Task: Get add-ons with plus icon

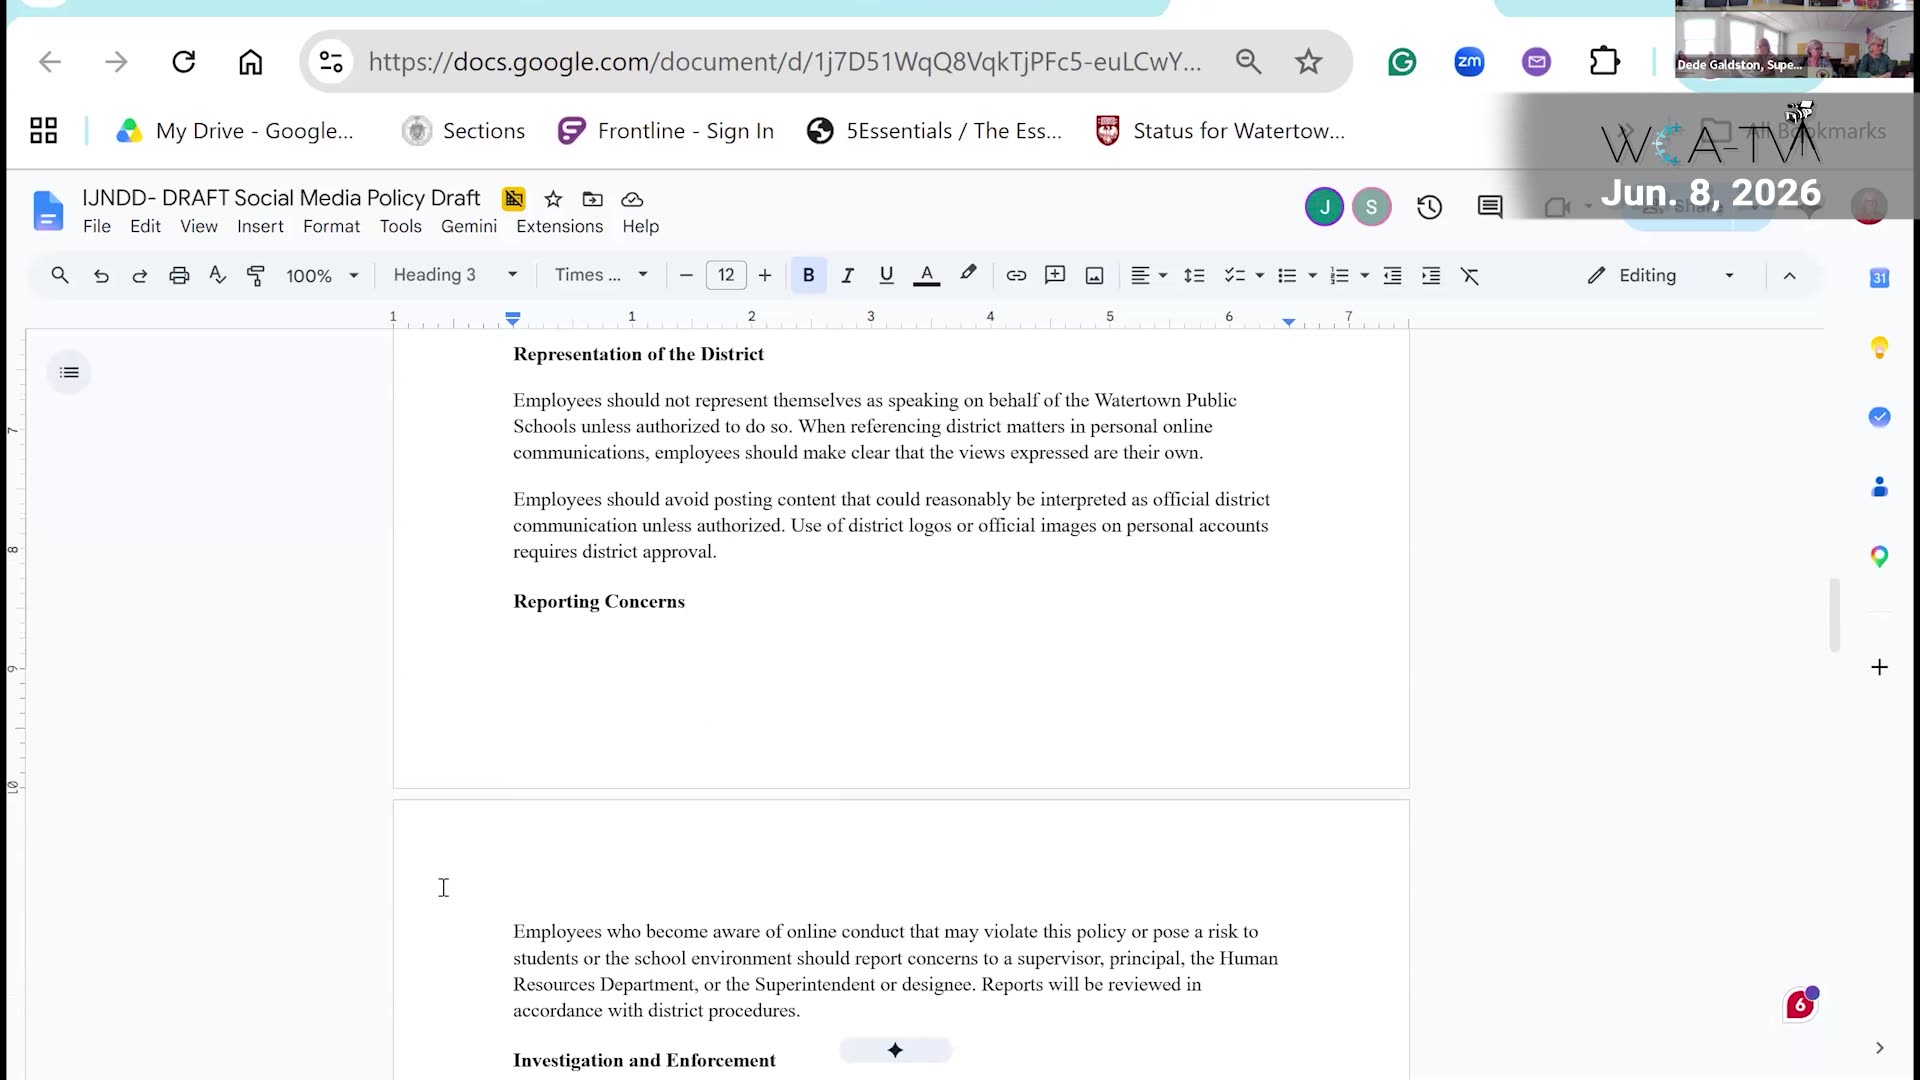Action: tap(1879, 667)
